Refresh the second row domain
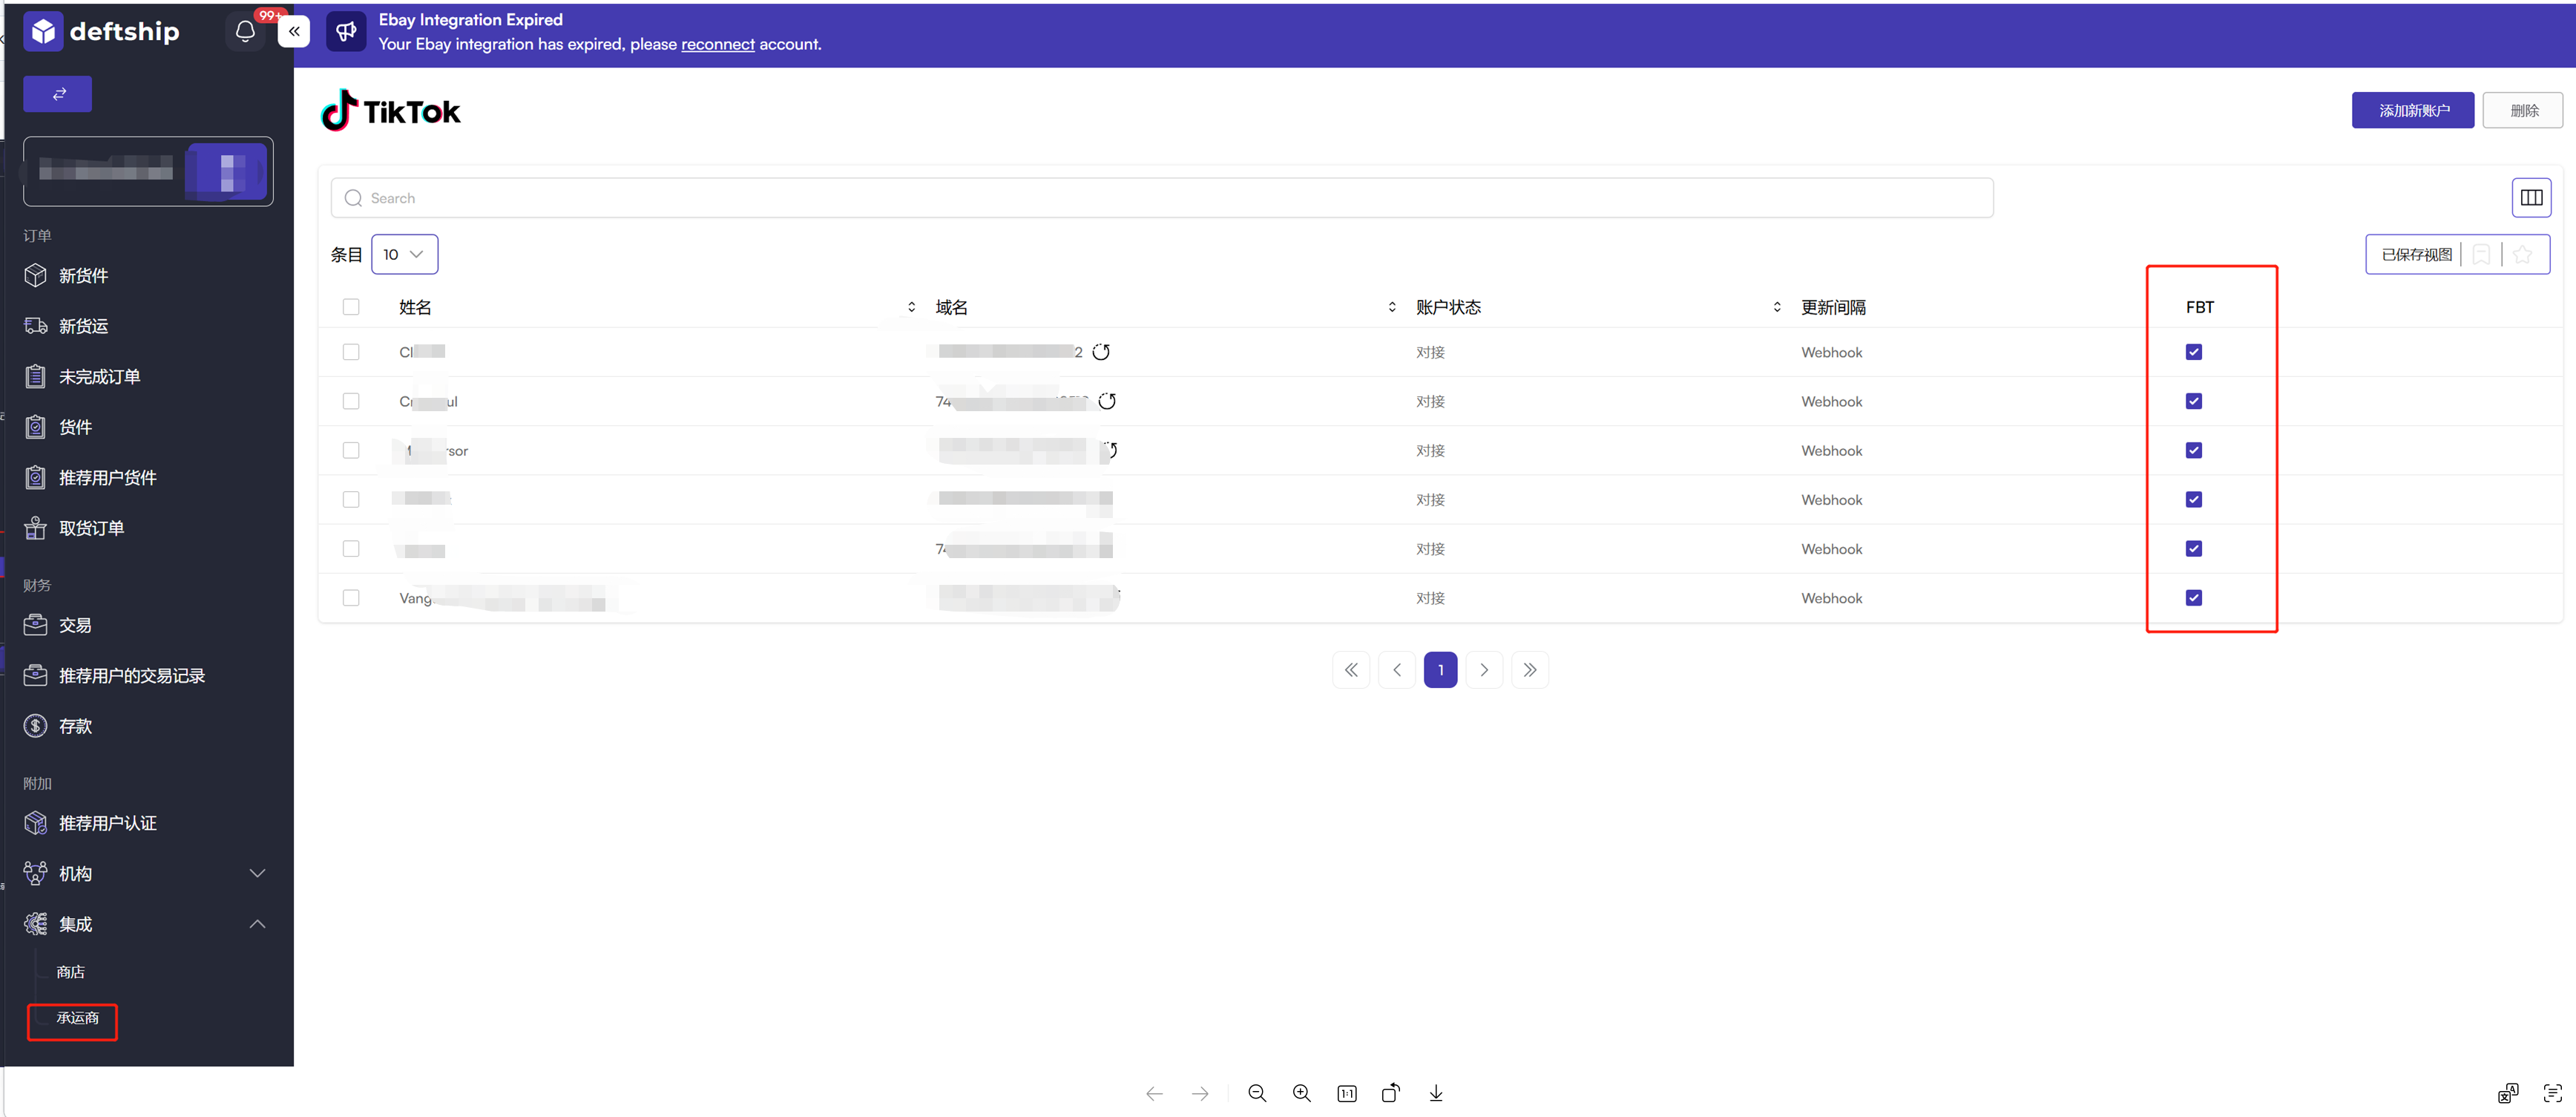Image resolution: width=2576 pixels, height=1117 pixels. pos(1107,401)
